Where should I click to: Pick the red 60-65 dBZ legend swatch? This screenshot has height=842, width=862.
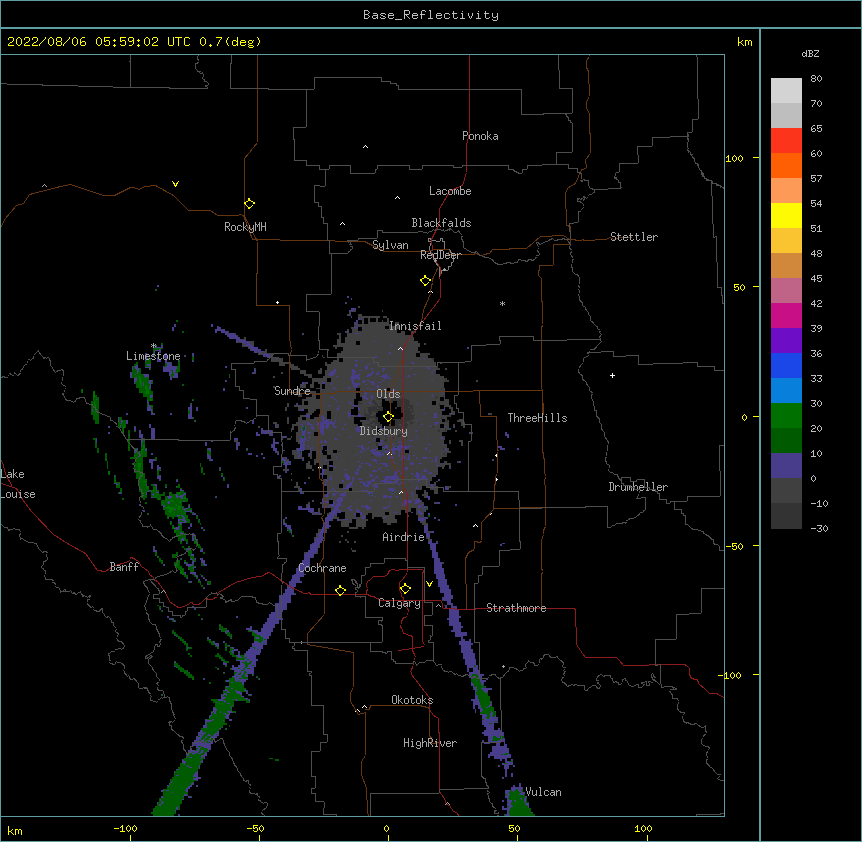786,141
